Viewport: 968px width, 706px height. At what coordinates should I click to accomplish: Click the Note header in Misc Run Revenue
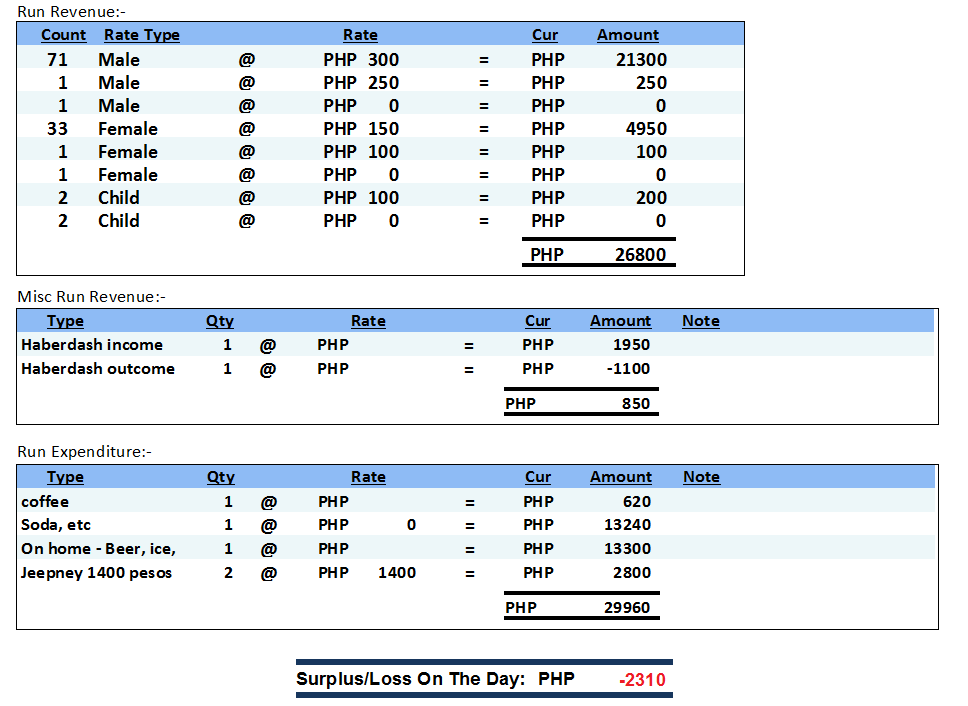coord(700,321)
